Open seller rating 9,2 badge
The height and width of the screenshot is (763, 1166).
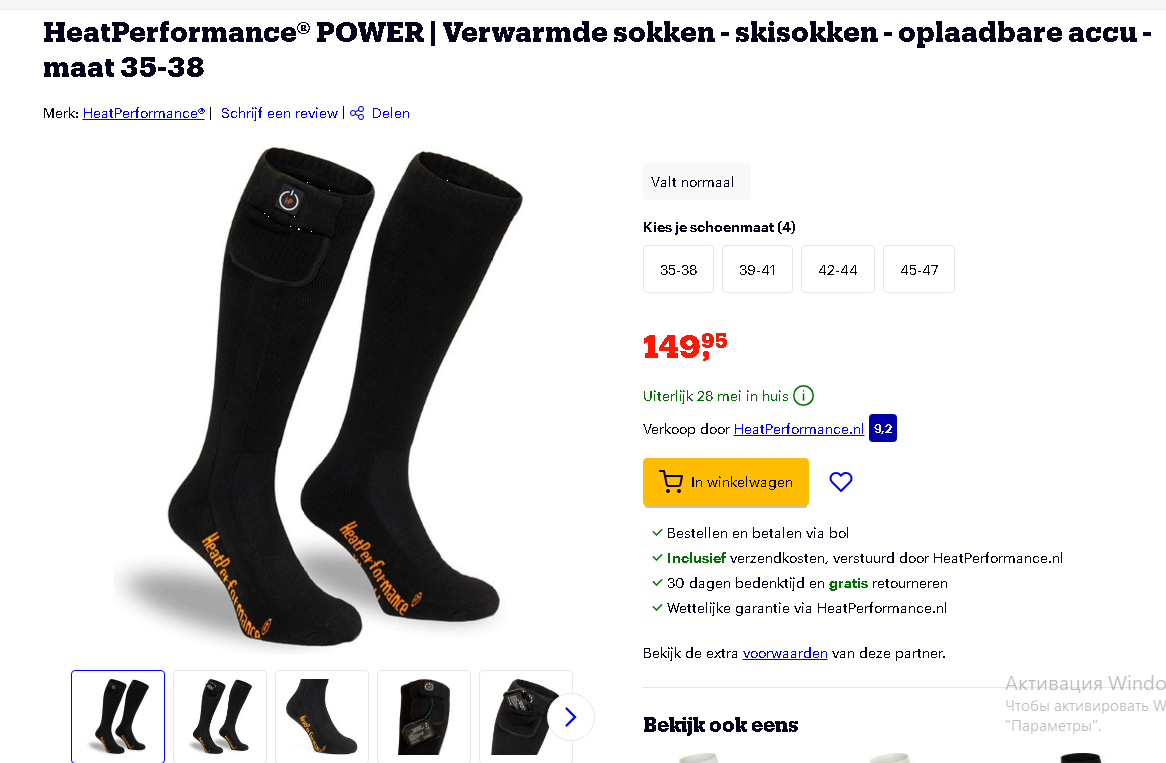[x=883, y=428]
